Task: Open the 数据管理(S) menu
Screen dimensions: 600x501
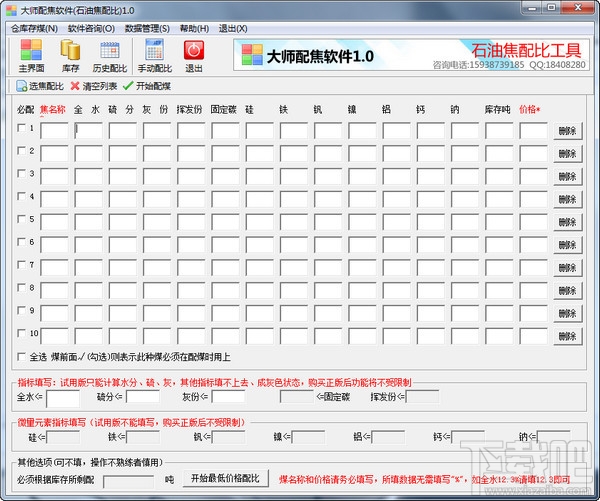Action: pos(147,29)
